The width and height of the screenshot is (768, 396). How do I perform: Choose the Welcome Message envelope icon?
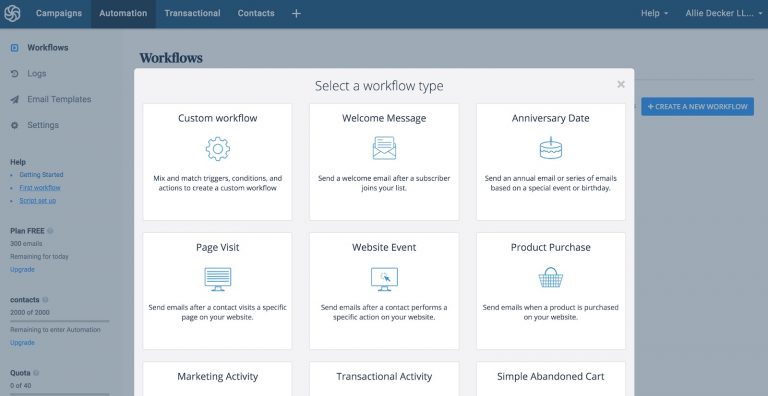tap(384, 148)
